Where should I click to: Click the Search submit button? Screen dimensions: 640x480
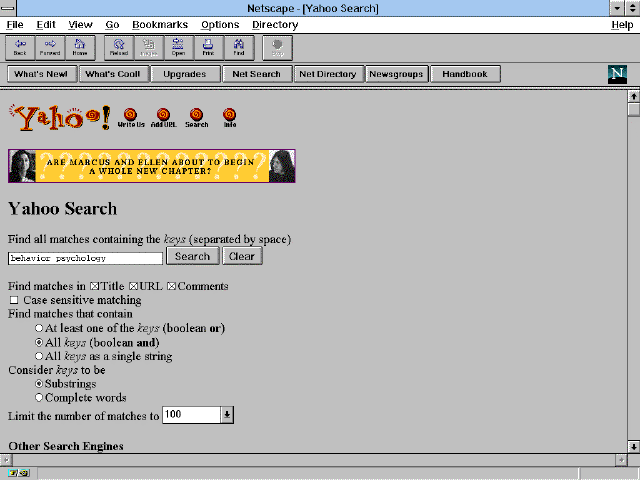[x=192, y=256]
